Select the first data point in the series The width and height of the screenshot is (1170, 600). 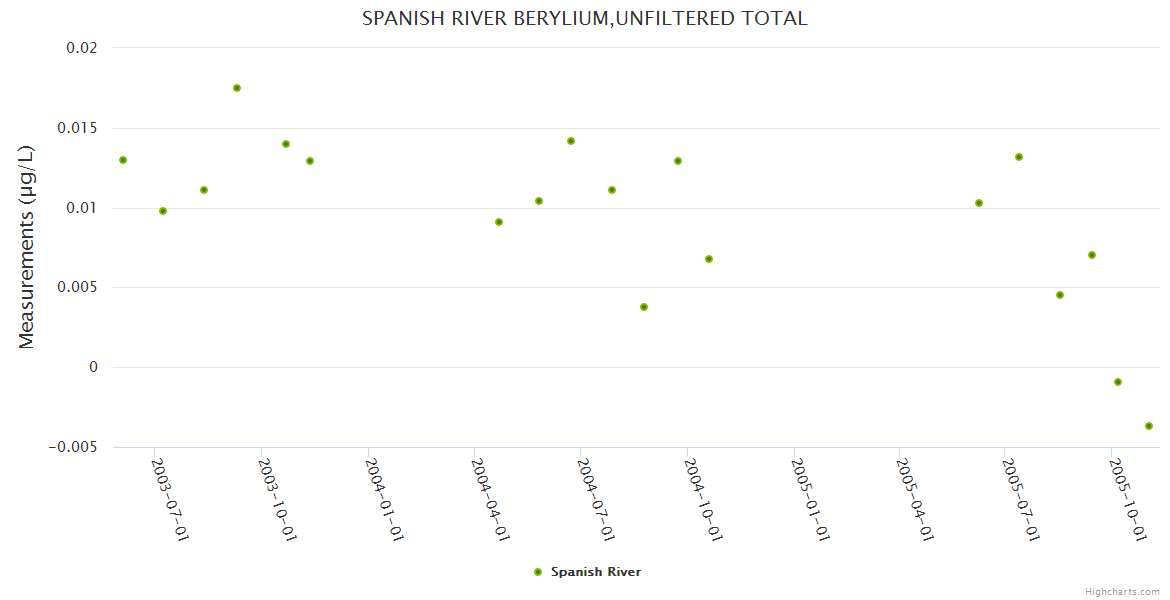coord(123,160)
